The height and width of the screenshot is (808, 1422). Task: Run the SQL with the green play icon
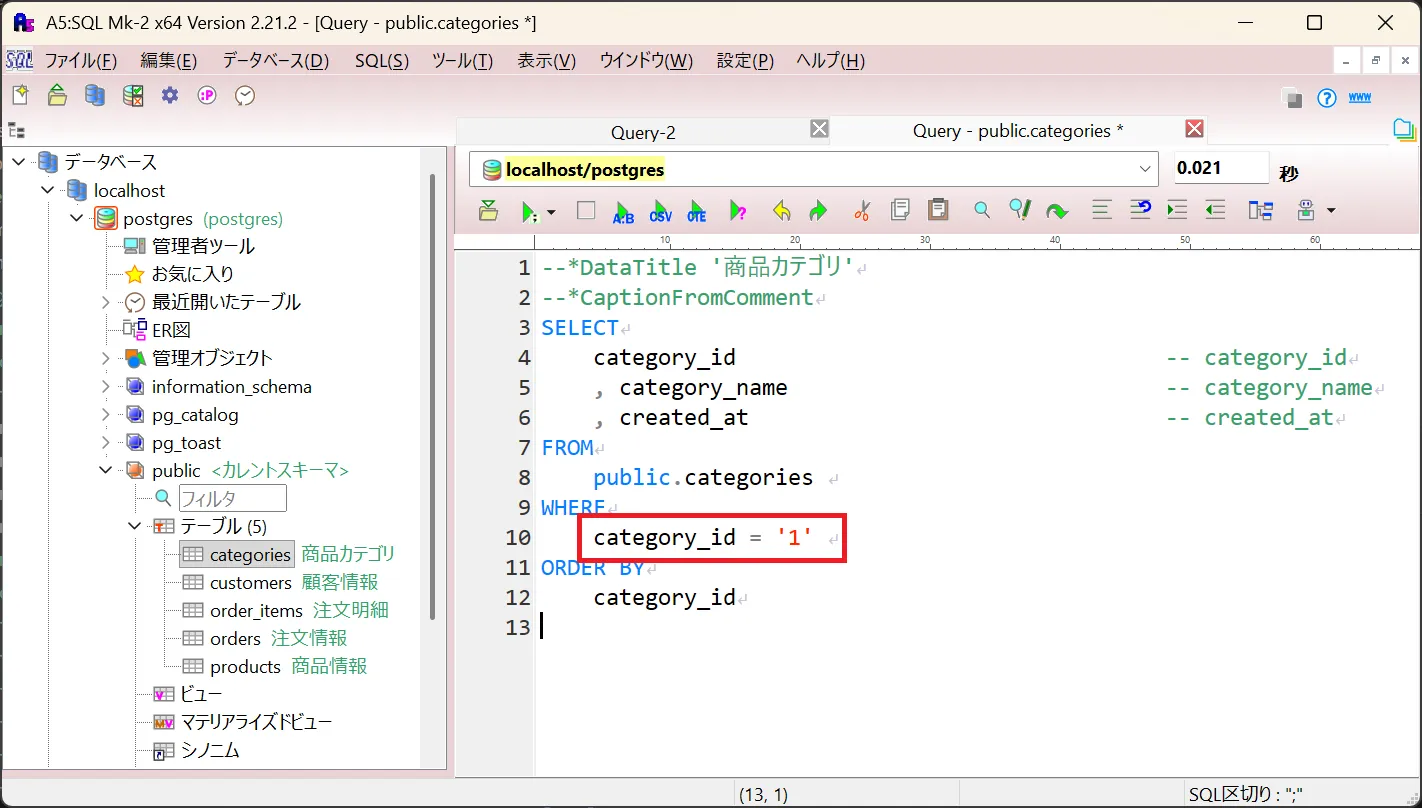pos(529,211)
